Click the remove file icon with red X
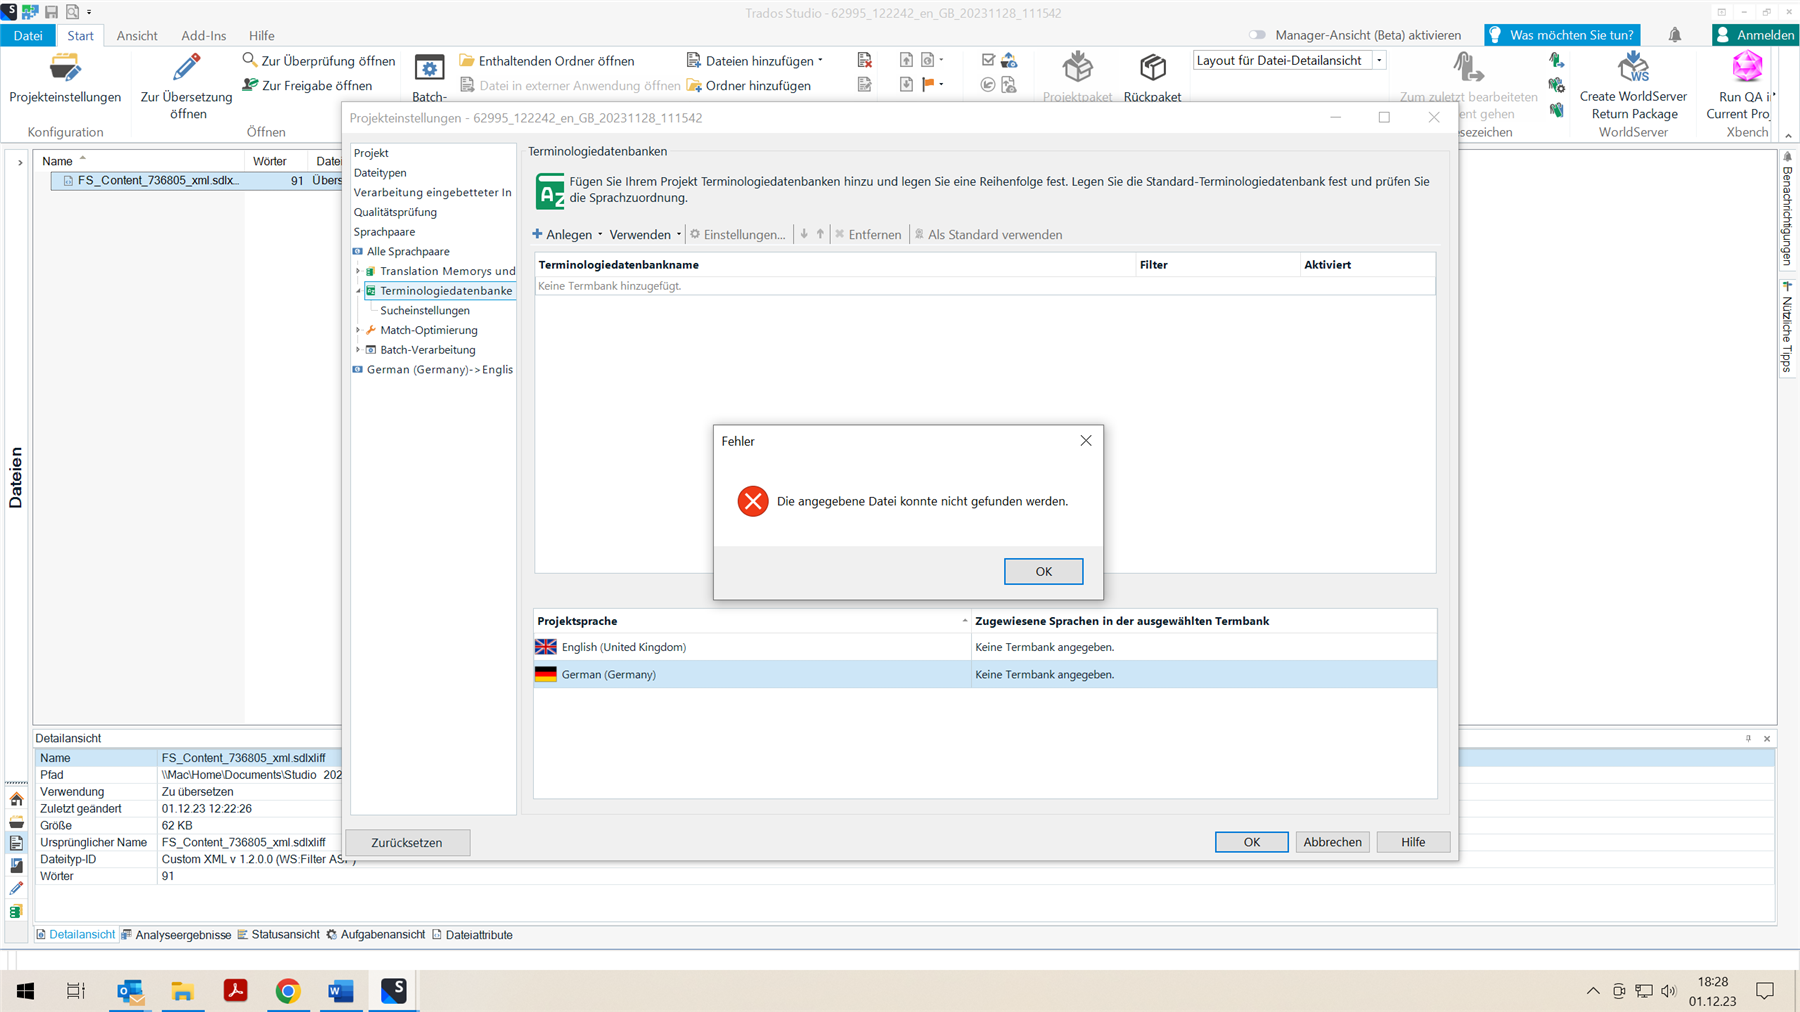1800x1012 pixels. coord(865,60)
